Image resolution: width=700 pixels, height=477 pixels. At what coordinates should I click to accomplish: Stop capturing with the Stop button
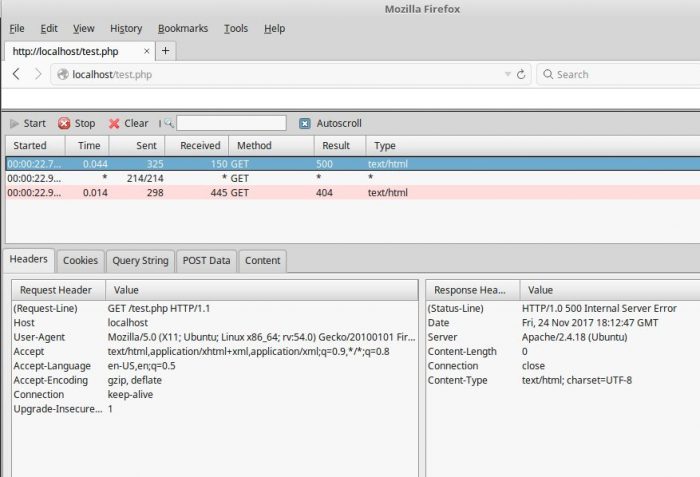(76, 123)
